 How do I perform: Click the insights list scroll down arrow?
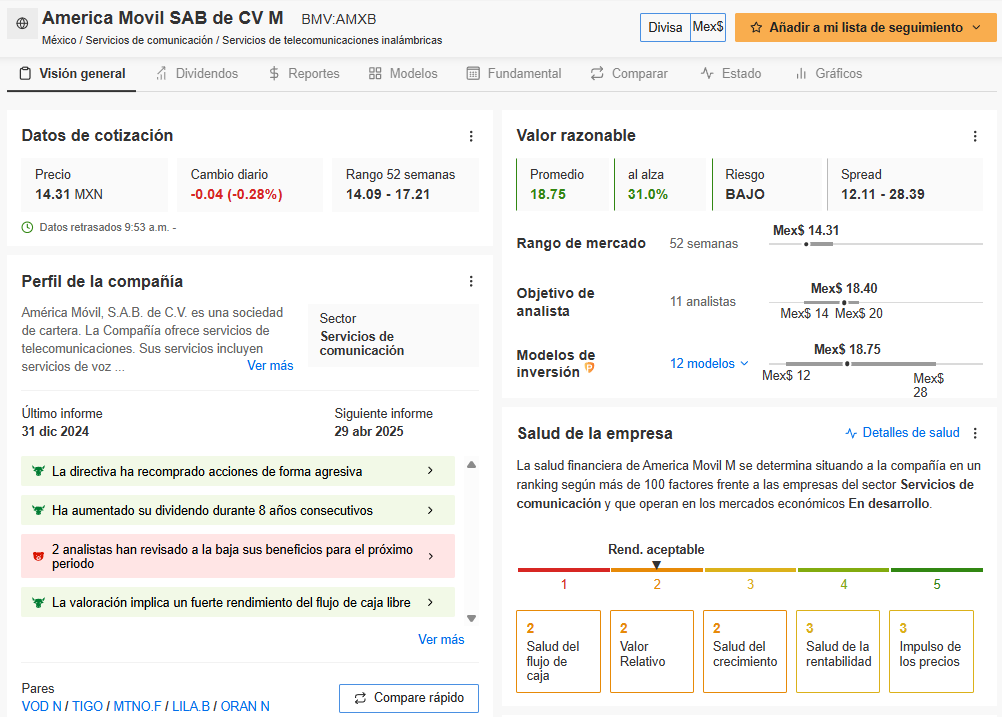(x=472, y=618)
